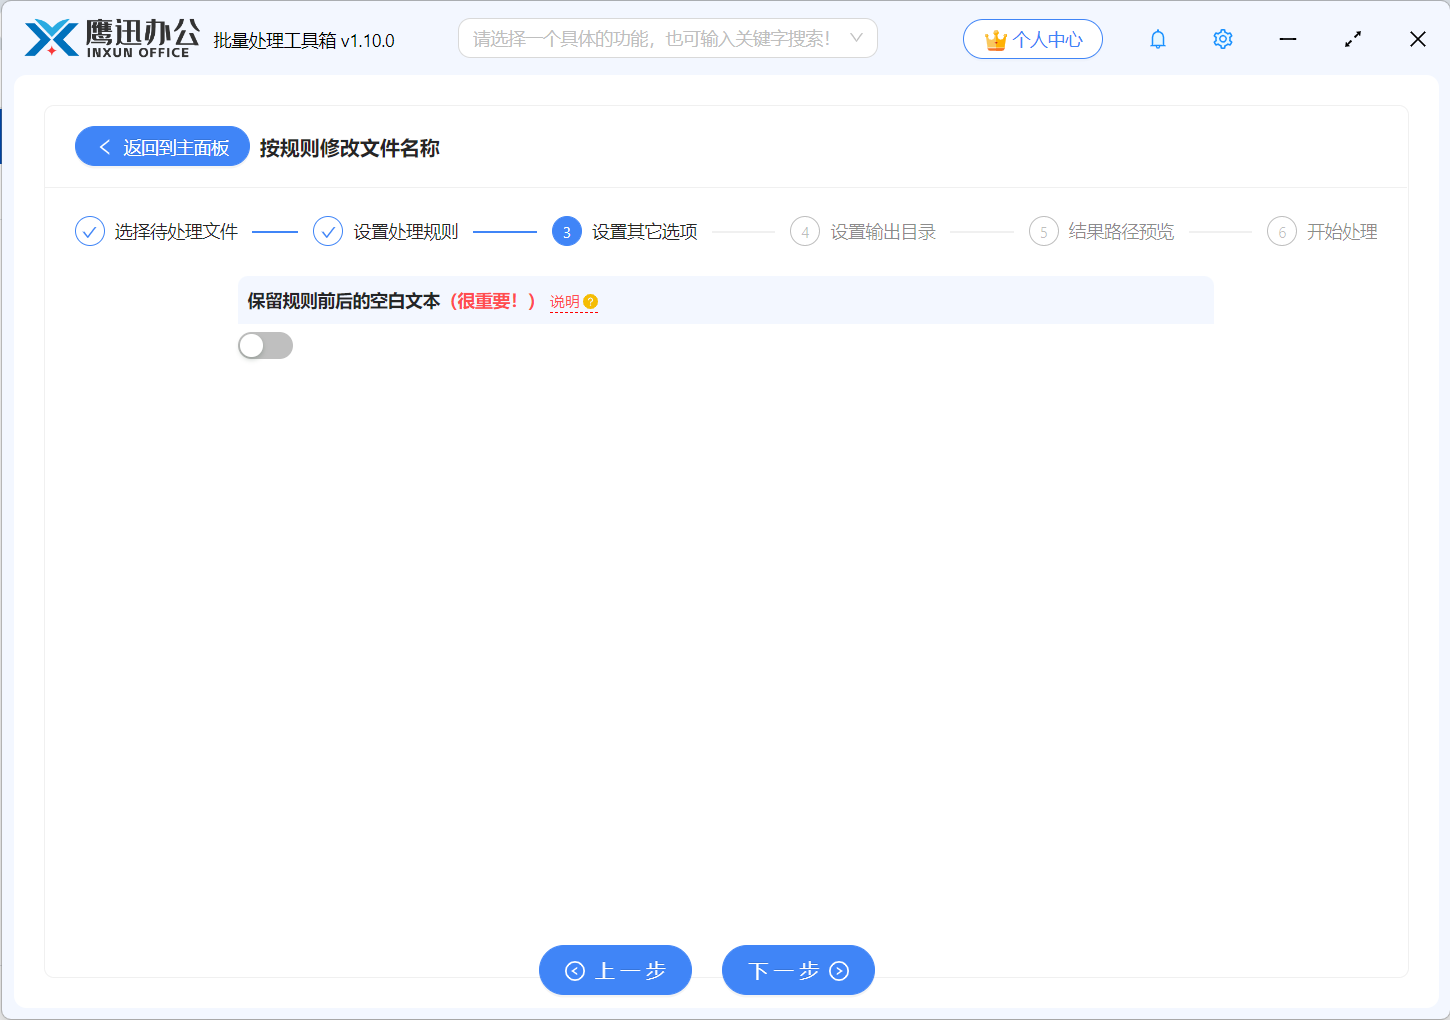The image size is (1450, 1020).
Task: Open 个人中心 from the top bar
Action: [1033, 39]
